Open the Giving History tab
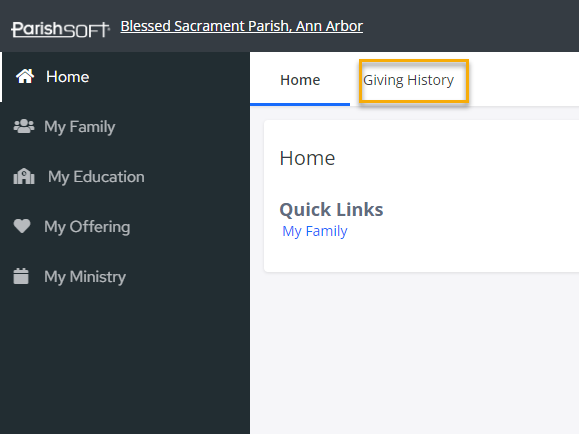Viewport: 579px width, 434px height. 408,80
